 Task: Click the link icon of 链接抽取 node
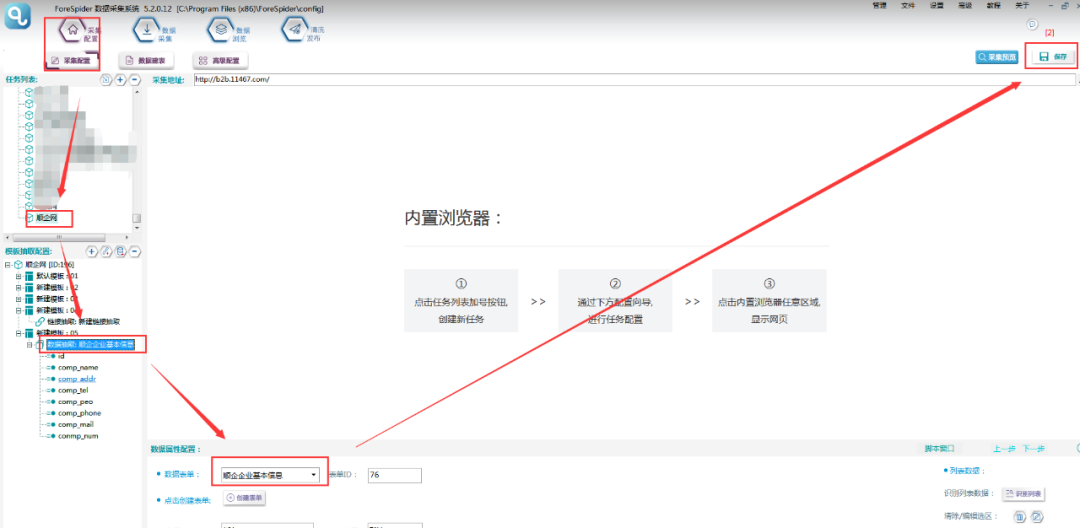[40, 321]
